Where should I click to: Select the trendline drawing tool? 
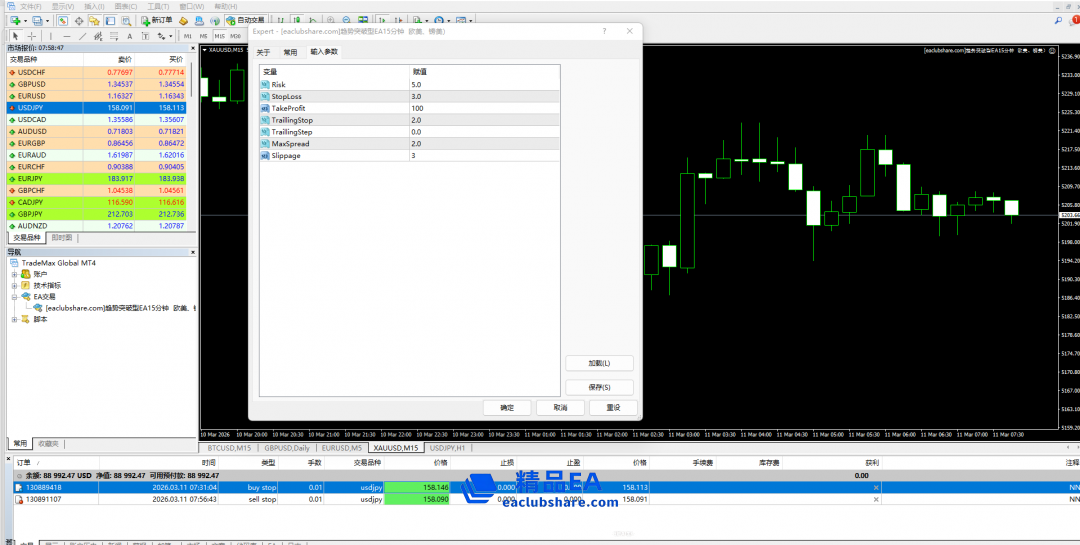(x=83, y=36)
